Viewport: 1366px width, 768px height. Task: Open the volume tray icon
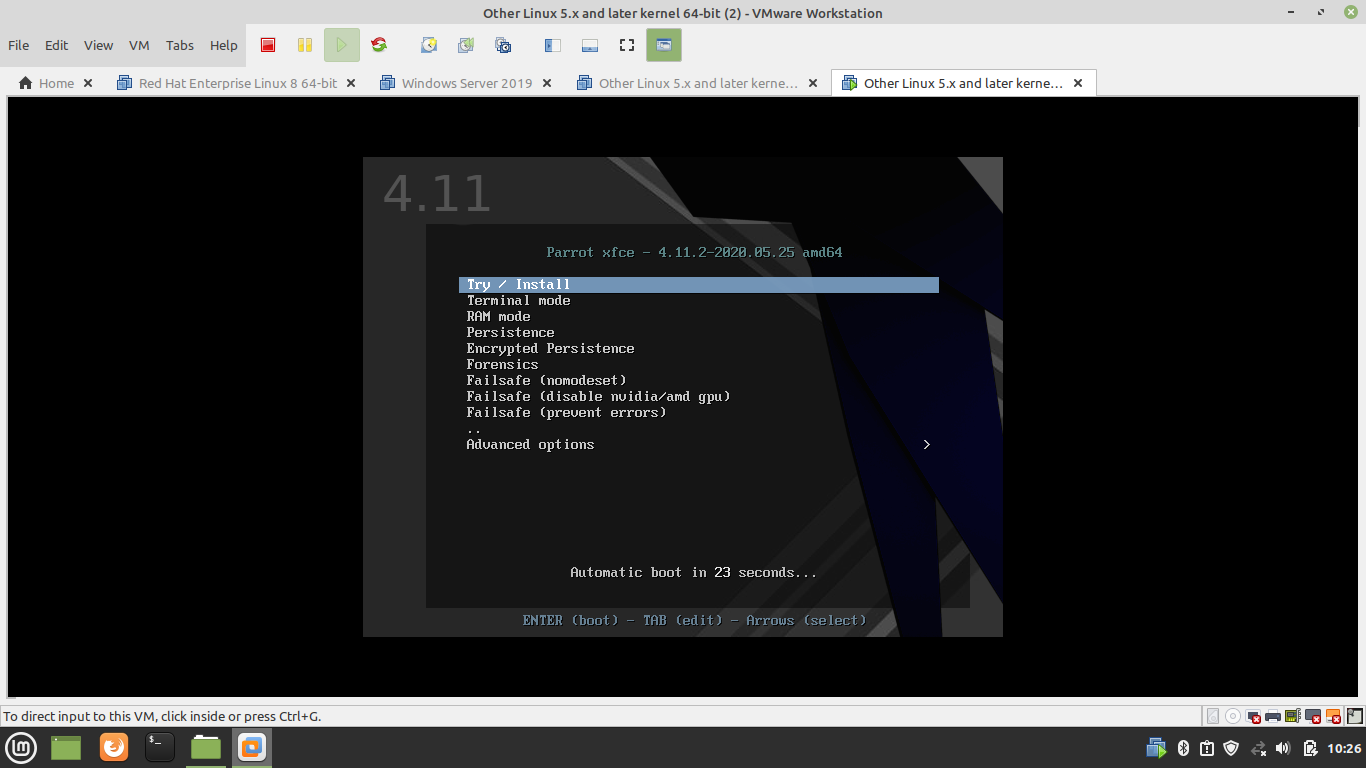click(1284, 748)
